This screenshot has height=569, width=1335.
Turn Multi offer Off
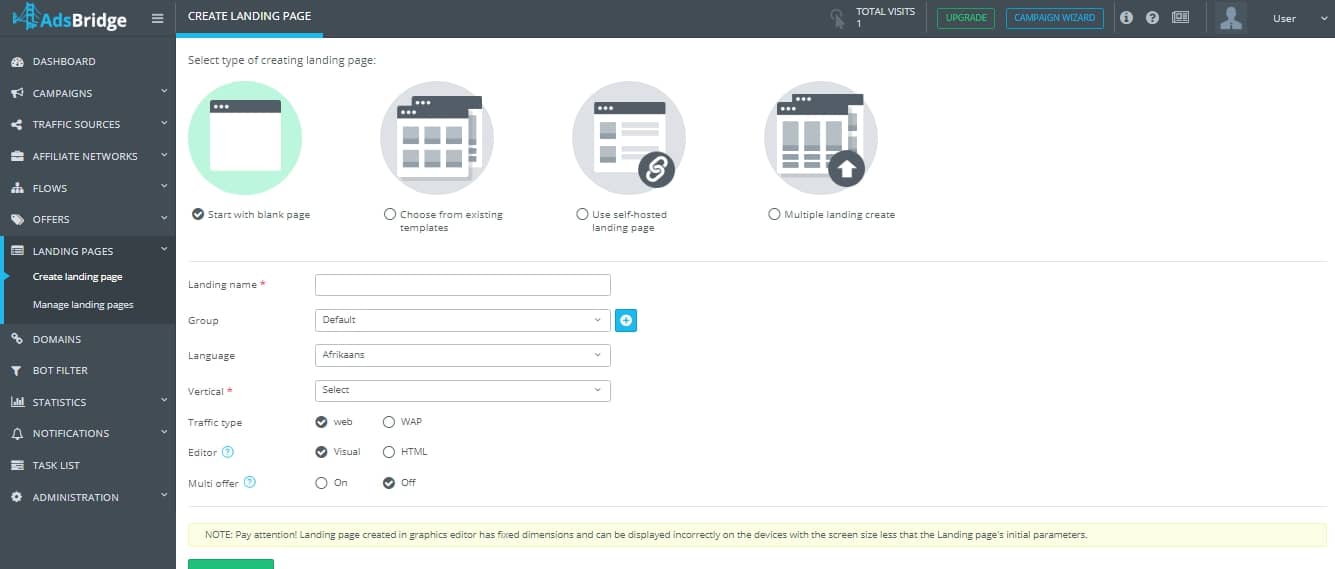pyautogui.click(x=389, y=482)
